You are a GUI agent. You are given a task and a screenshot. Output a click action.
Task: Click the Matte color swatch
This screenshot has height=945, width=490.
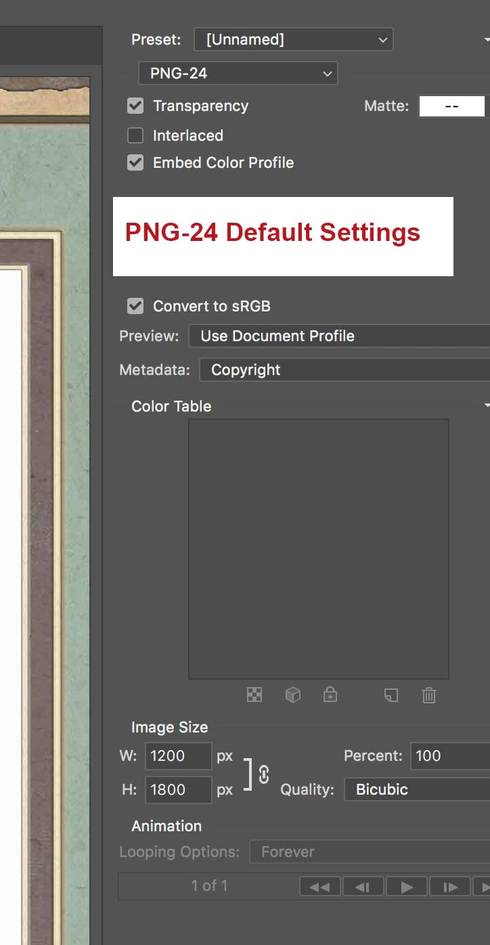pos(451,106)
